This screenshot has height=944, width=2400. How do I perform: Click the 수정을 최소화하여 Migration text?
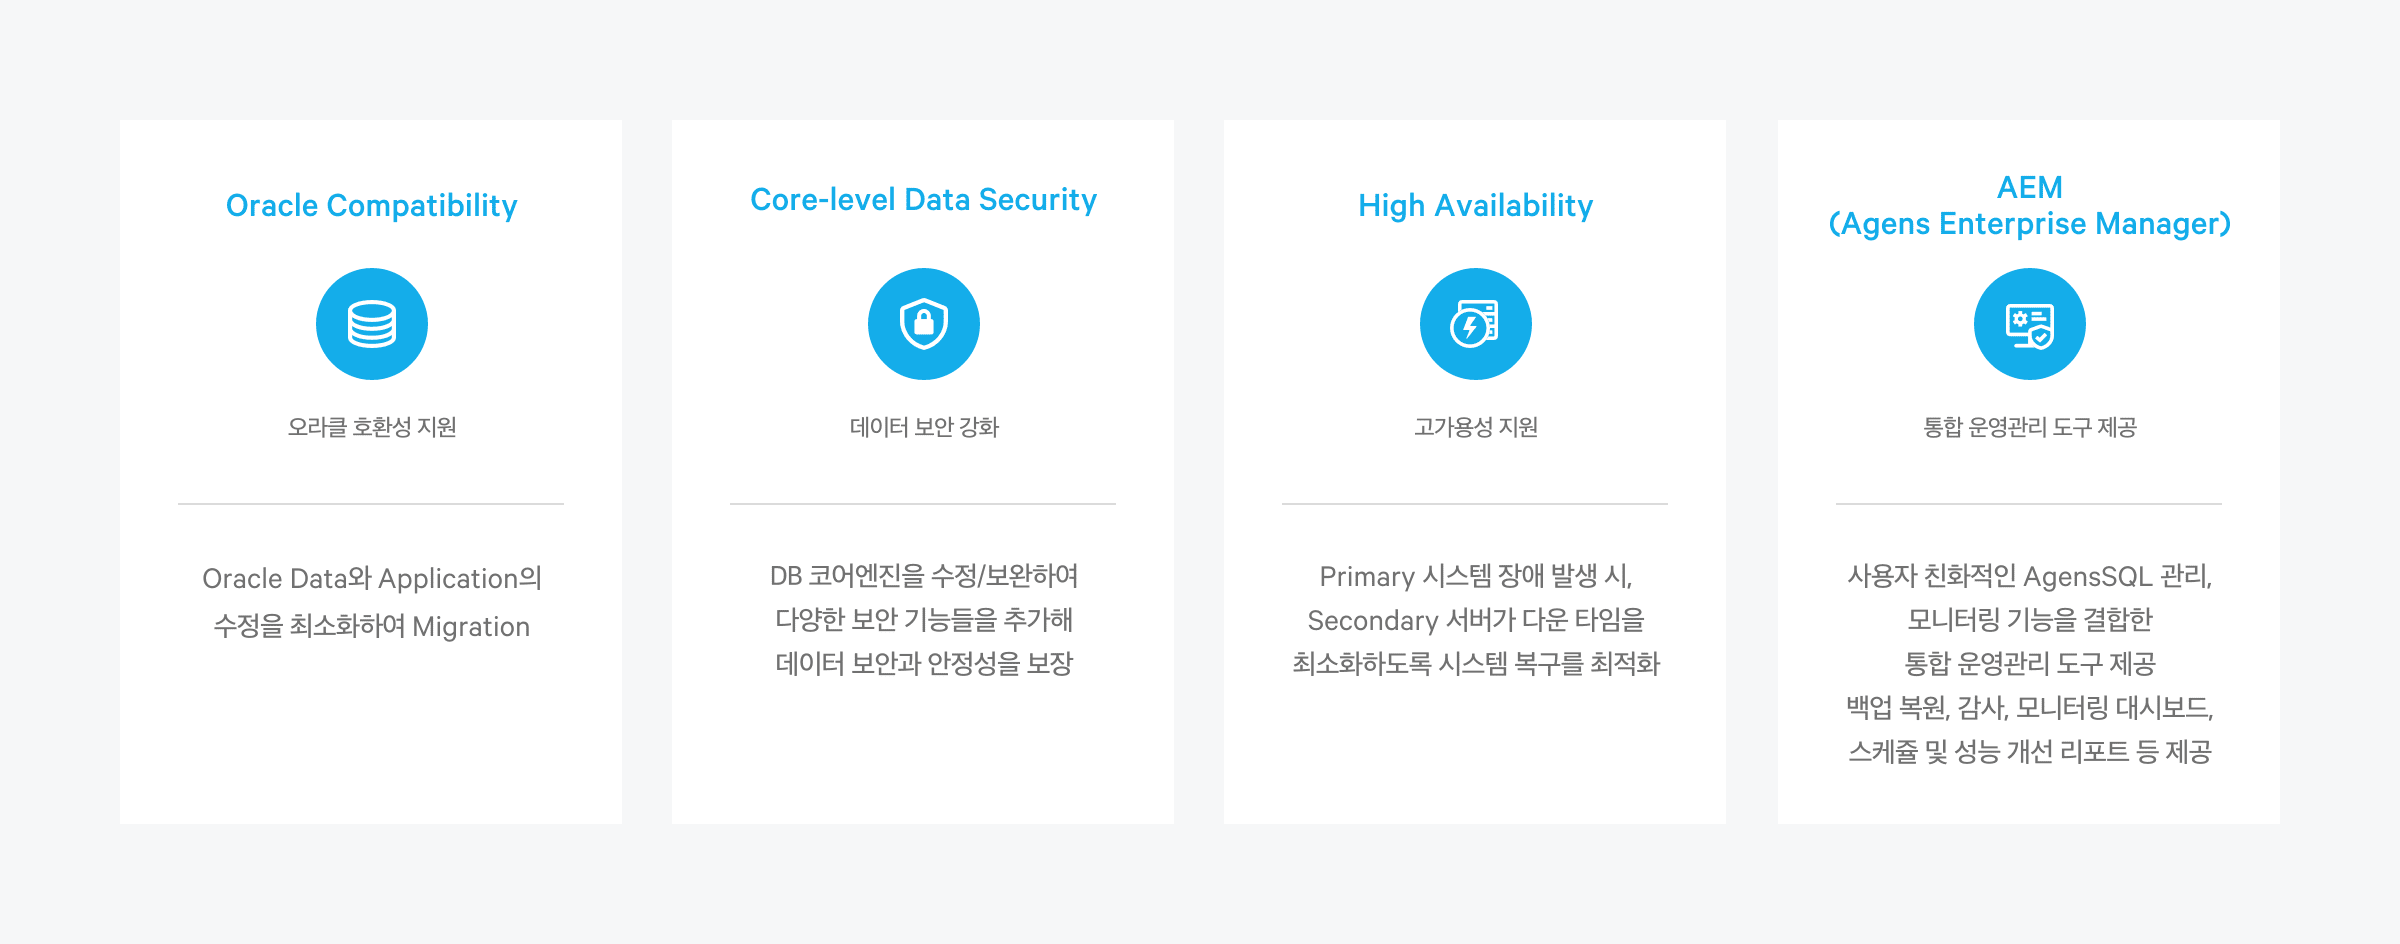(x=372, y=626)
